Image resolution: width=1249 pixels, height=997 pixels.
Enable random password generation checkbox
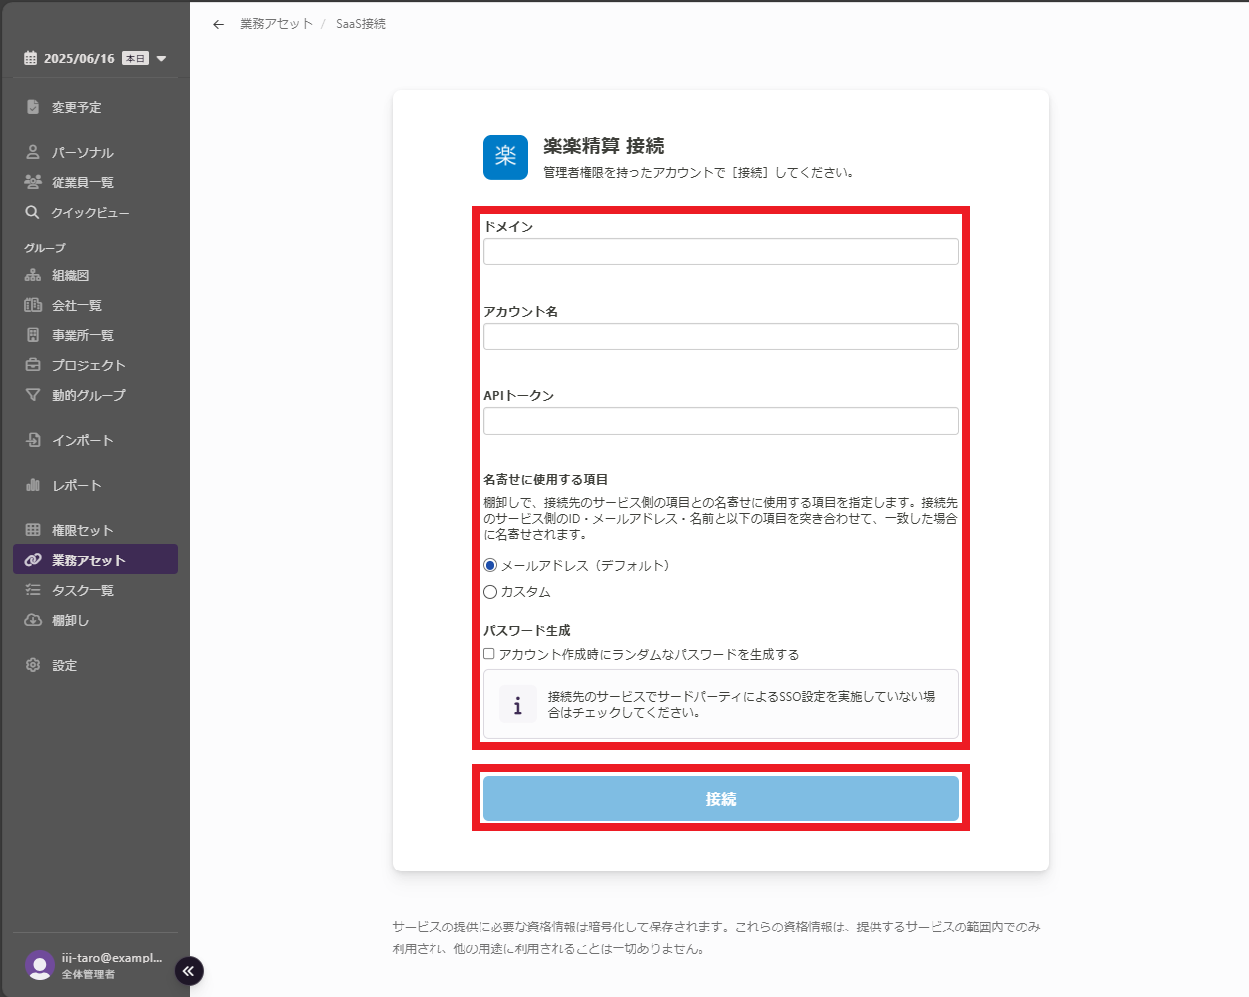click(489, 654)
